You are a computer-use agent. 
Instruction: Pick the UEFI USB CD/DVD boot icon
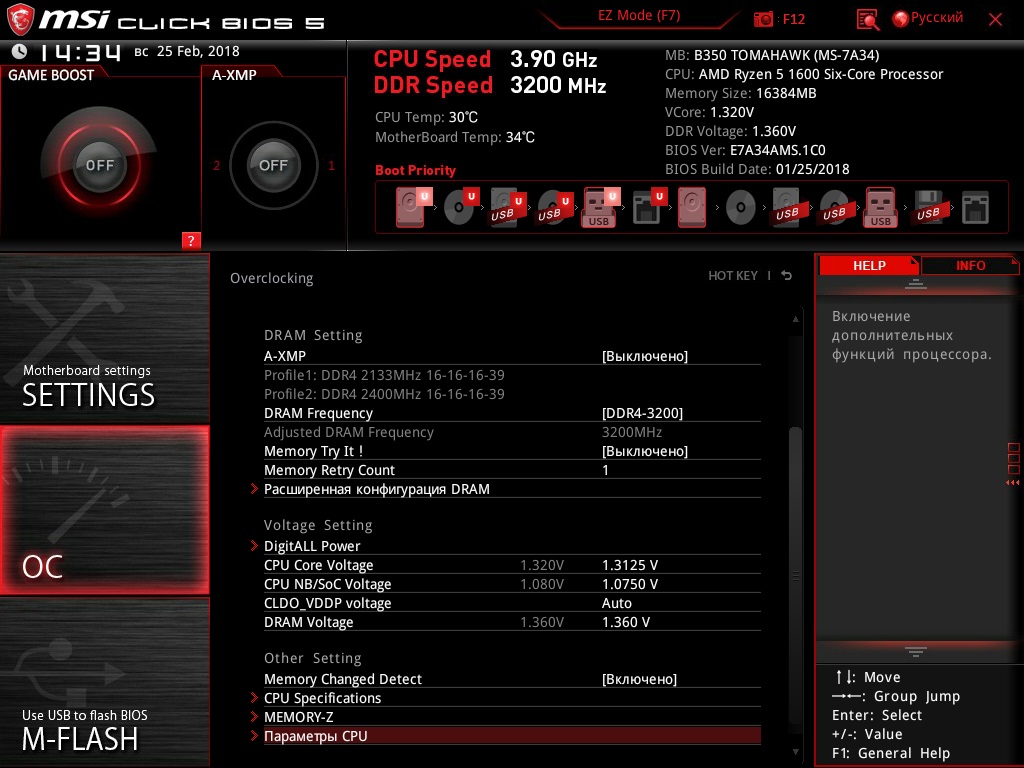point(555,208)
